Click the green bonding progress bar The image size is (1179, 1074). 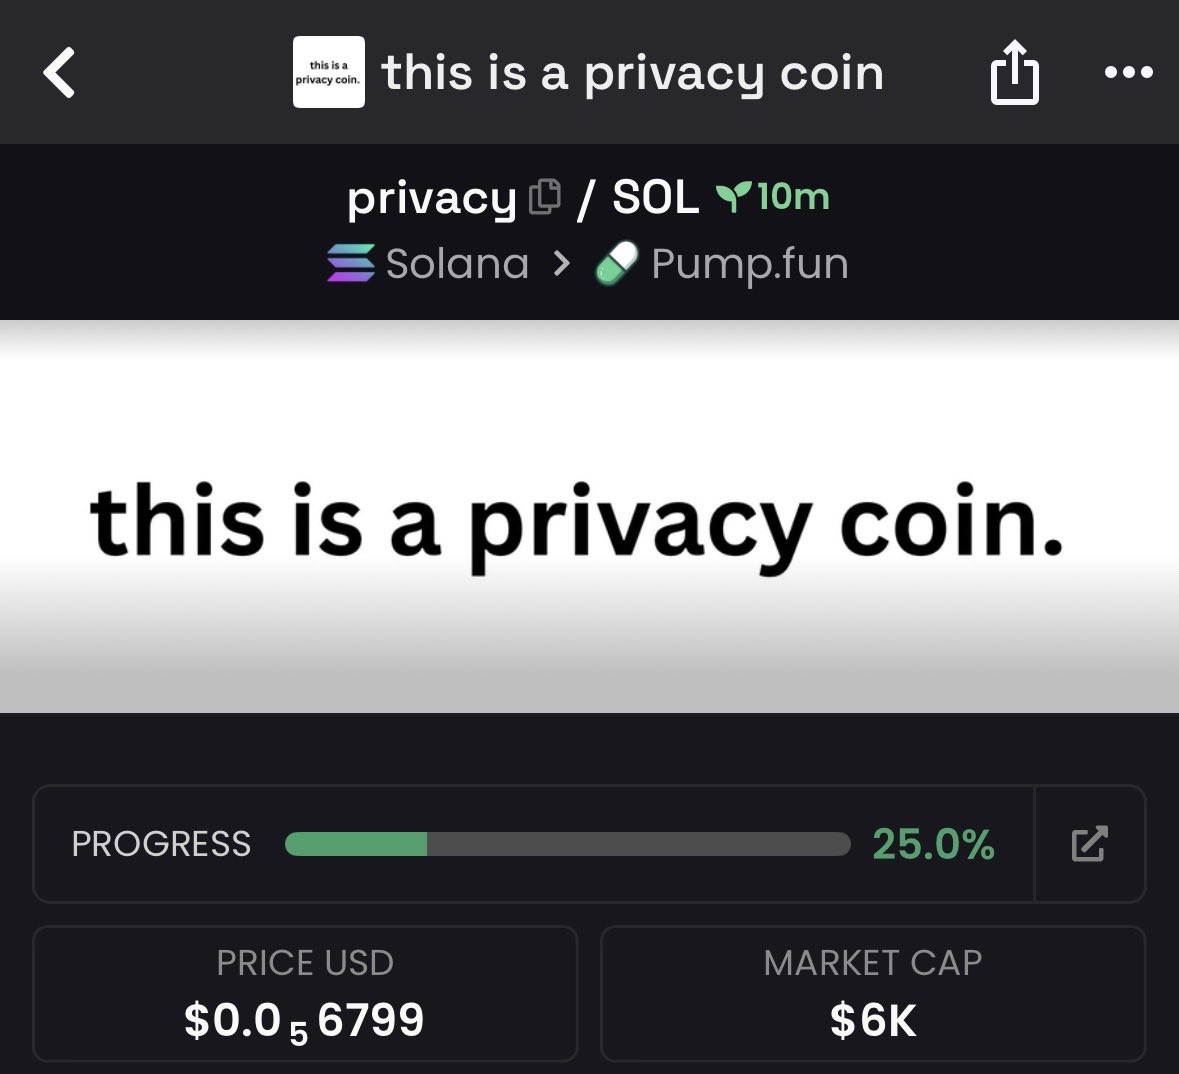pos(567,844)
